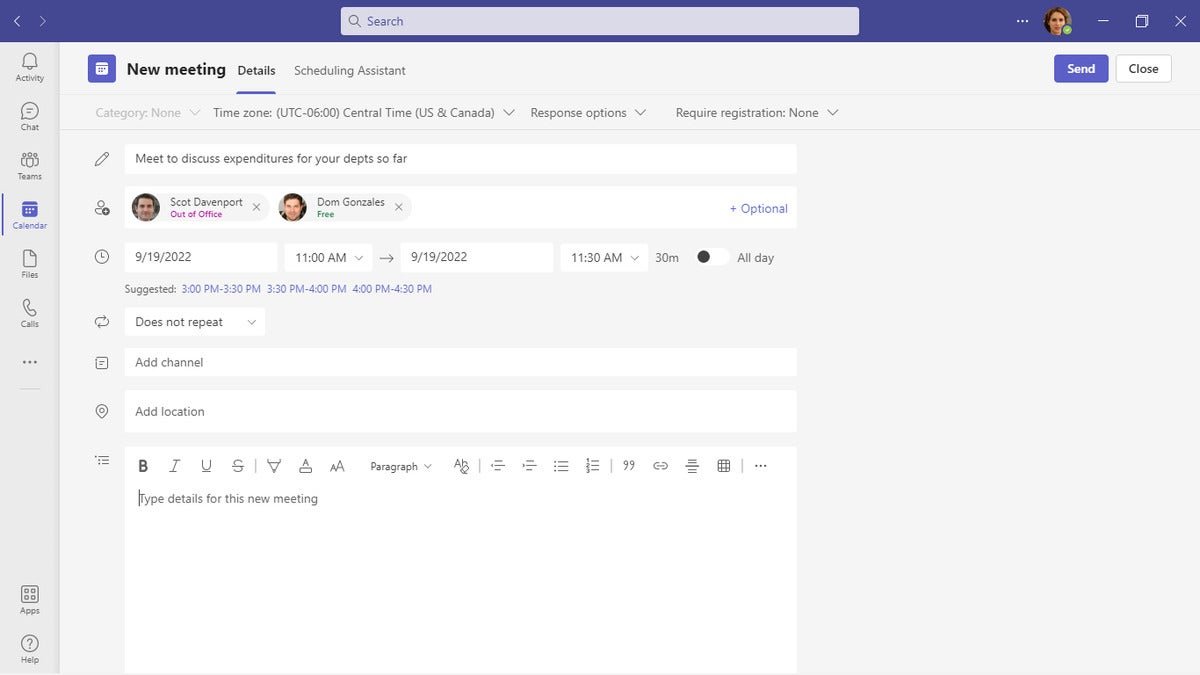Viewport: 1200px width, 675px height.
Task: Start a bulleted list
Action: pos(561,466)
